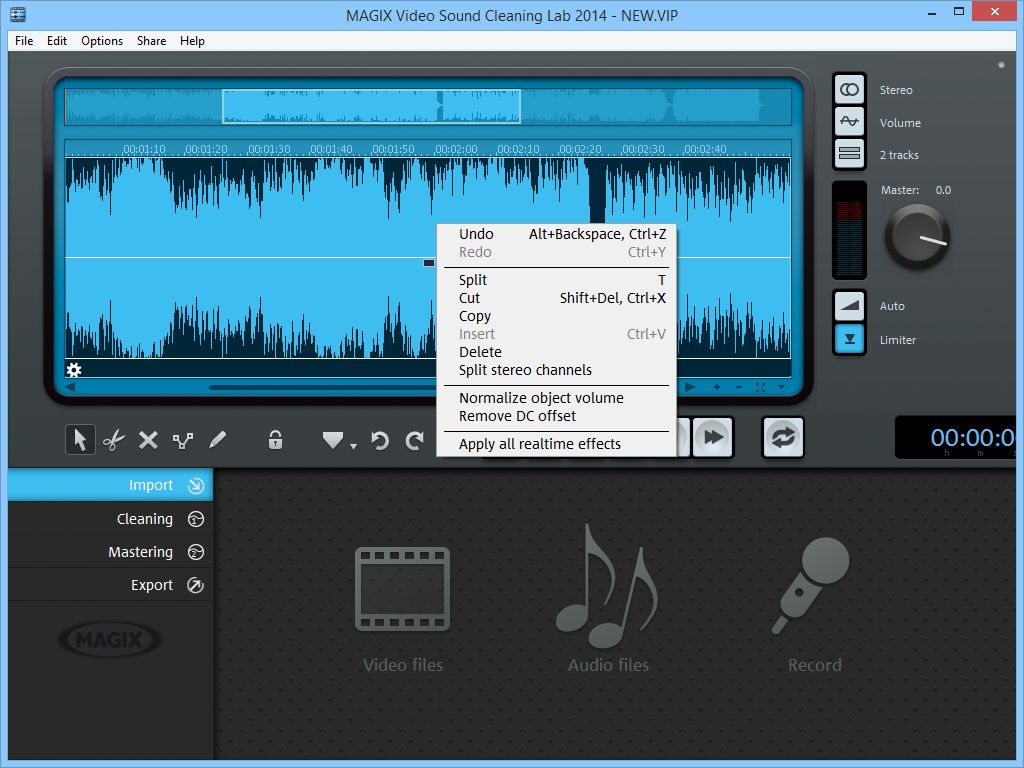
Task: Open the Options menu
Action: [102, 41]
